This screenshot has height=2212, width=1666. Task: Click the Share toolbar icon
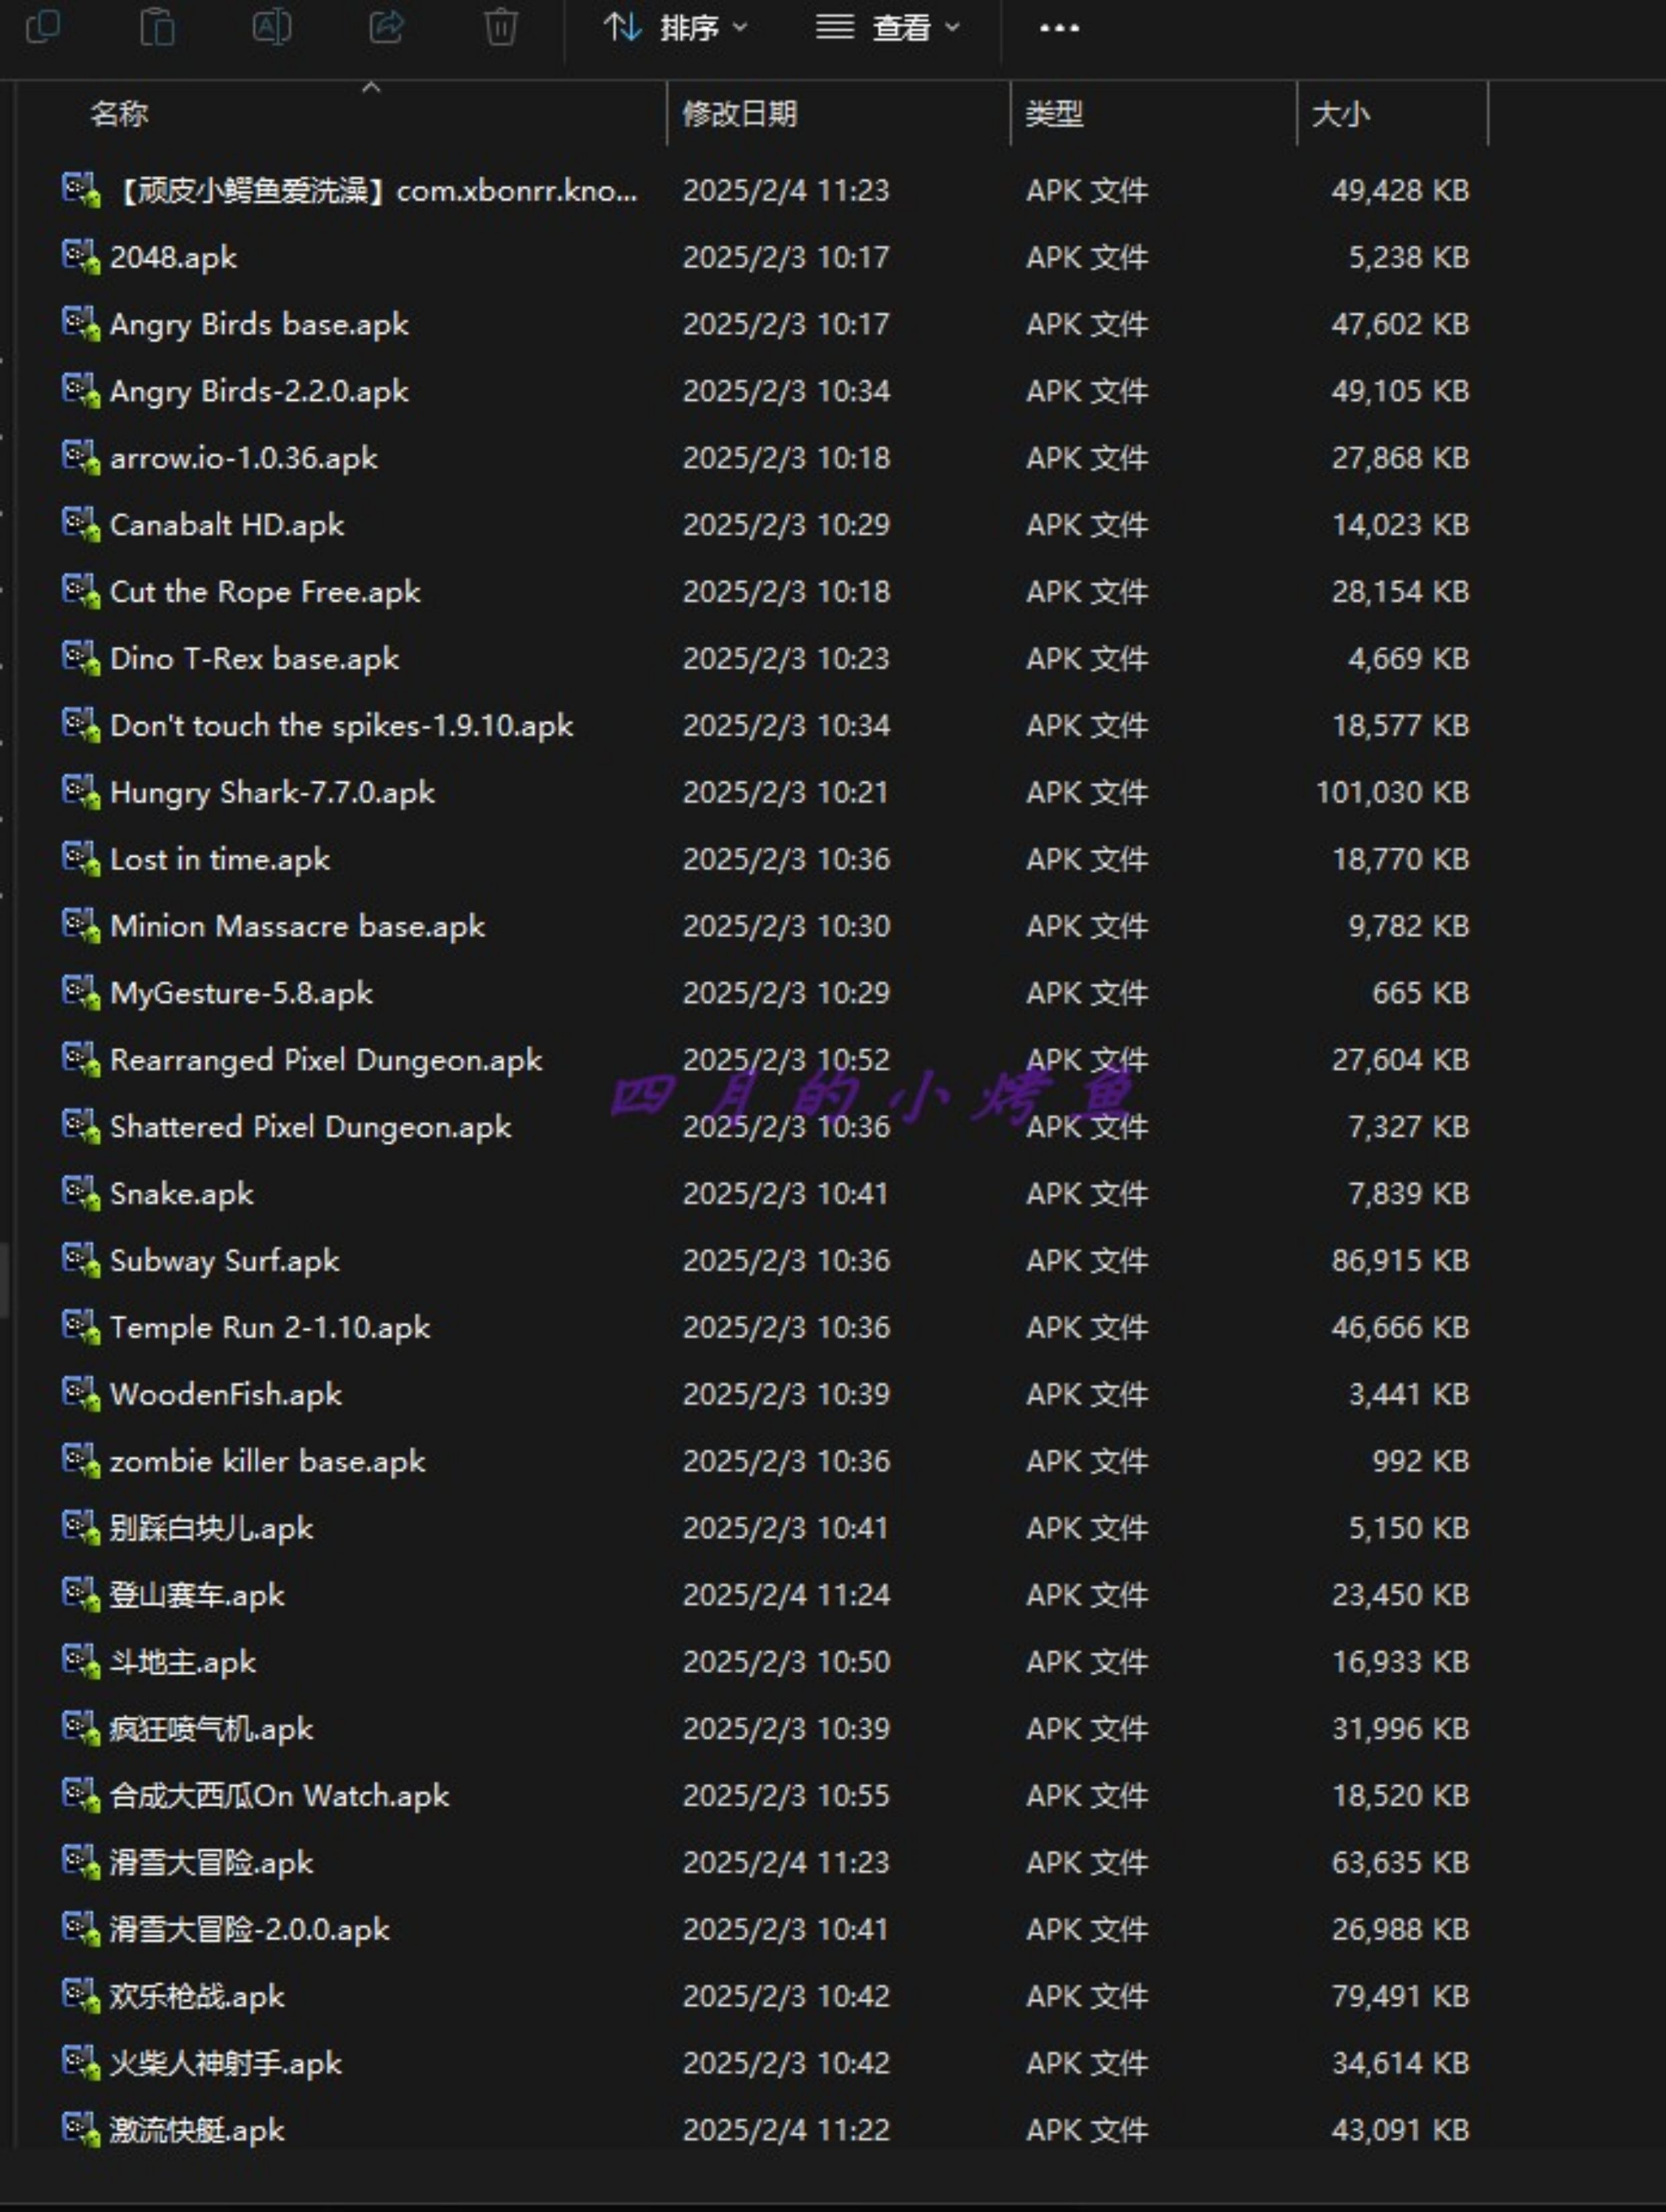pyautogui.click(x=386, y=27)
